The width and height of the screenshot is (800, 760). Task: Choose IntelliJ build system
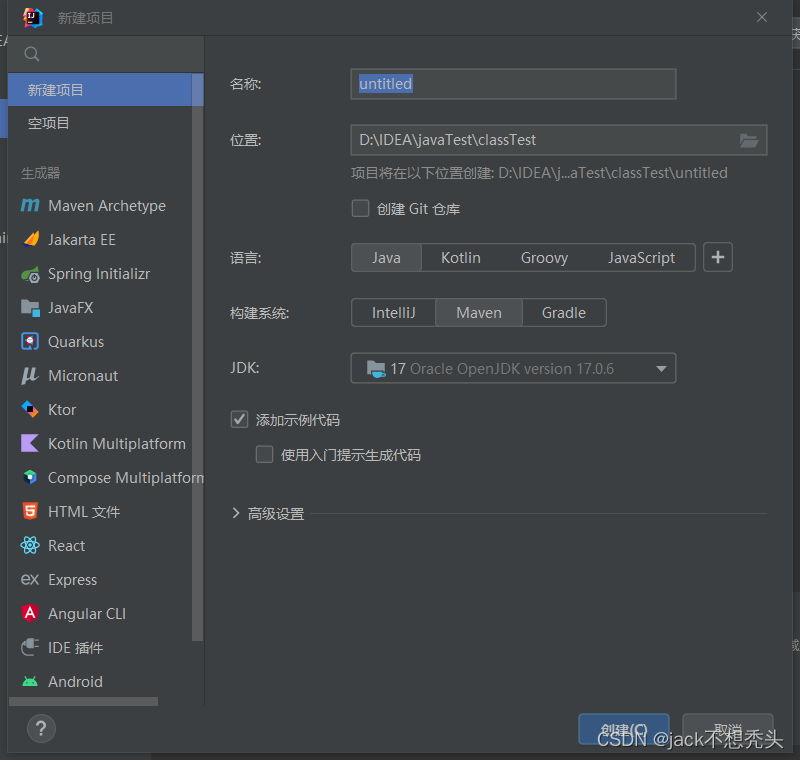393,313
